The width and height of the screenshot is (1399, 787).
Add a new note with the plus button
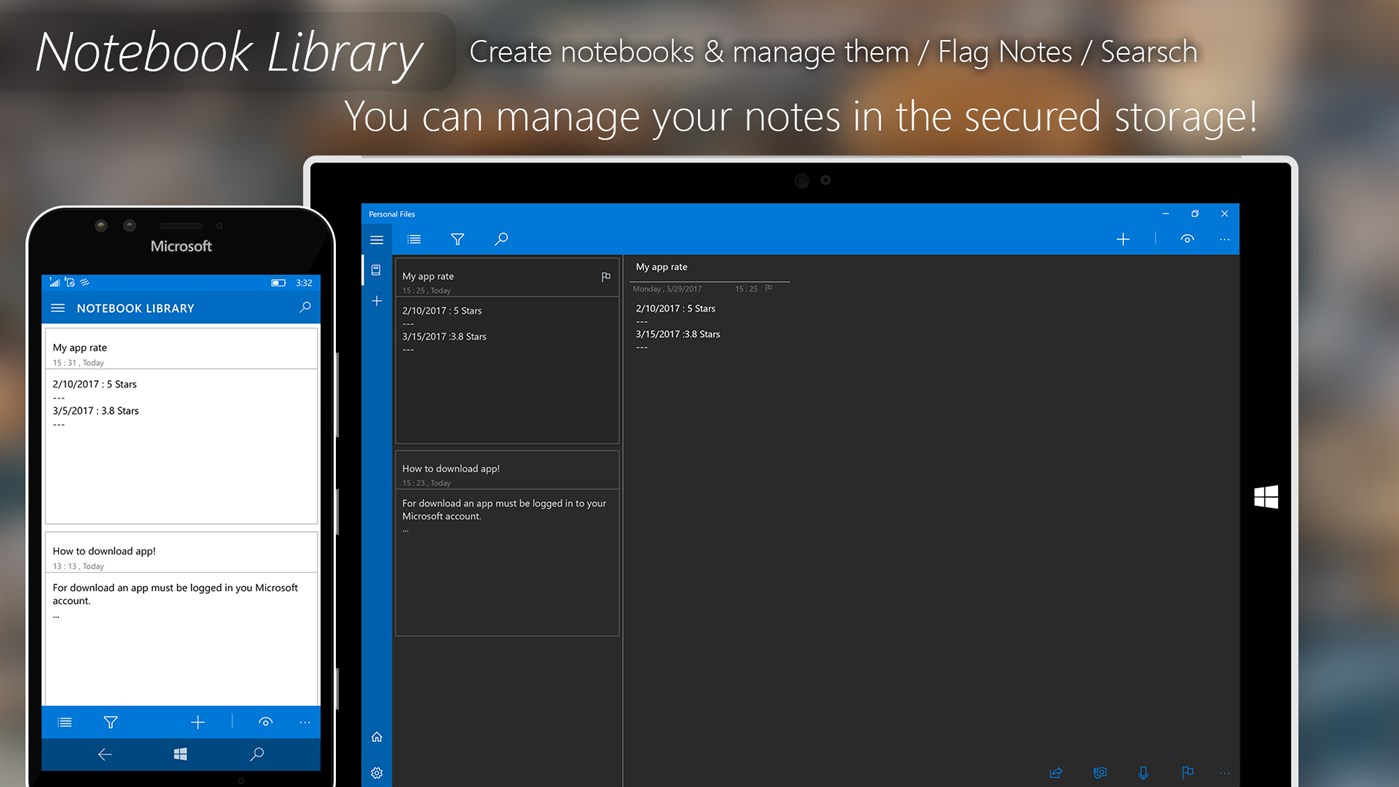click(1122, 239)
